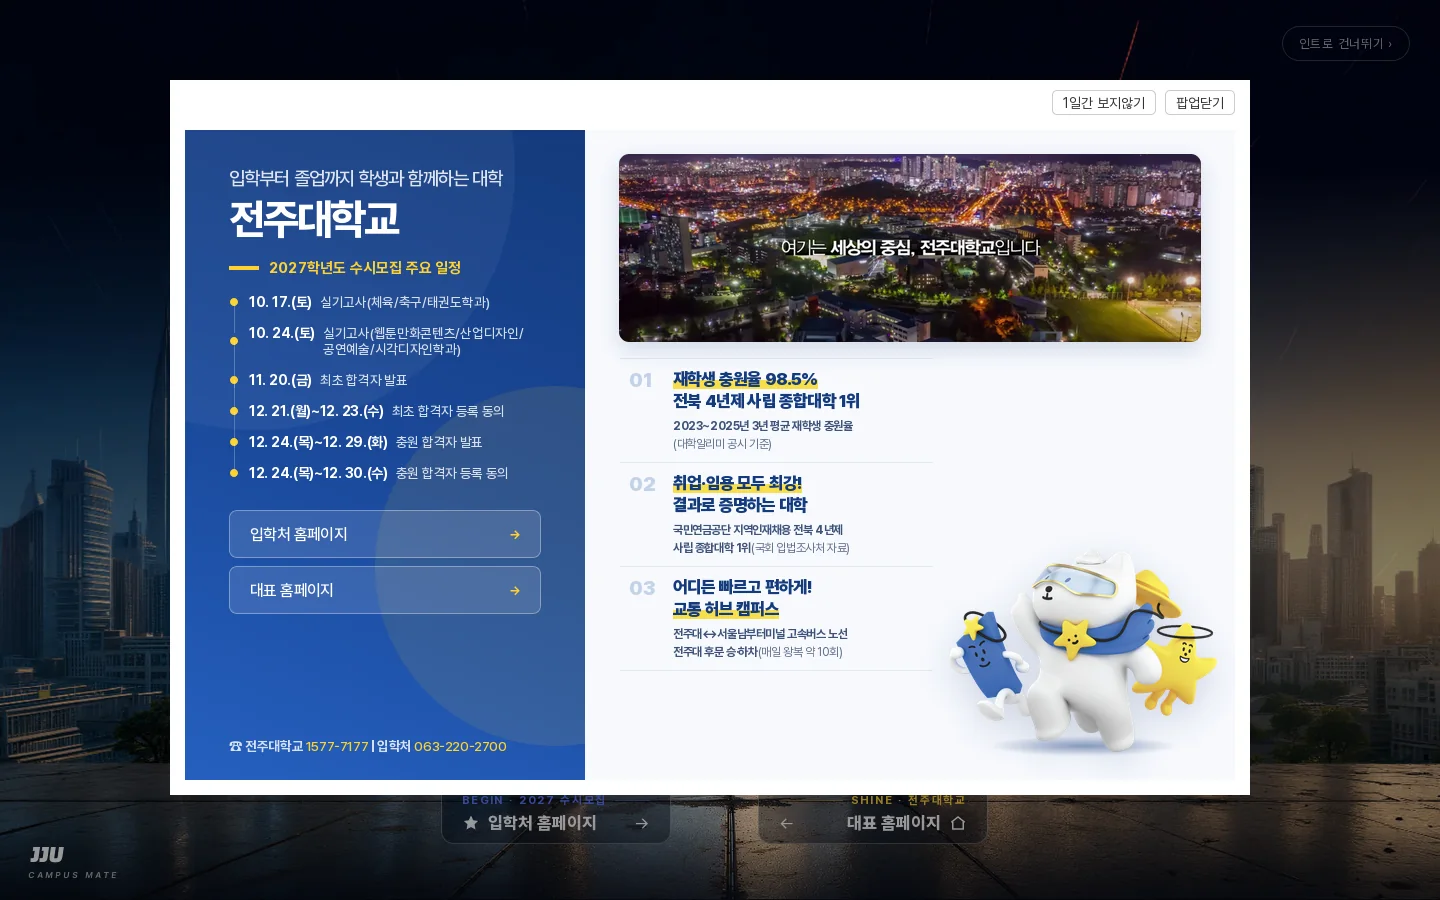Click the admissions phone number 063-220-2700
This screenshot has width=1440, height=900.
click(x=460, y=746)
